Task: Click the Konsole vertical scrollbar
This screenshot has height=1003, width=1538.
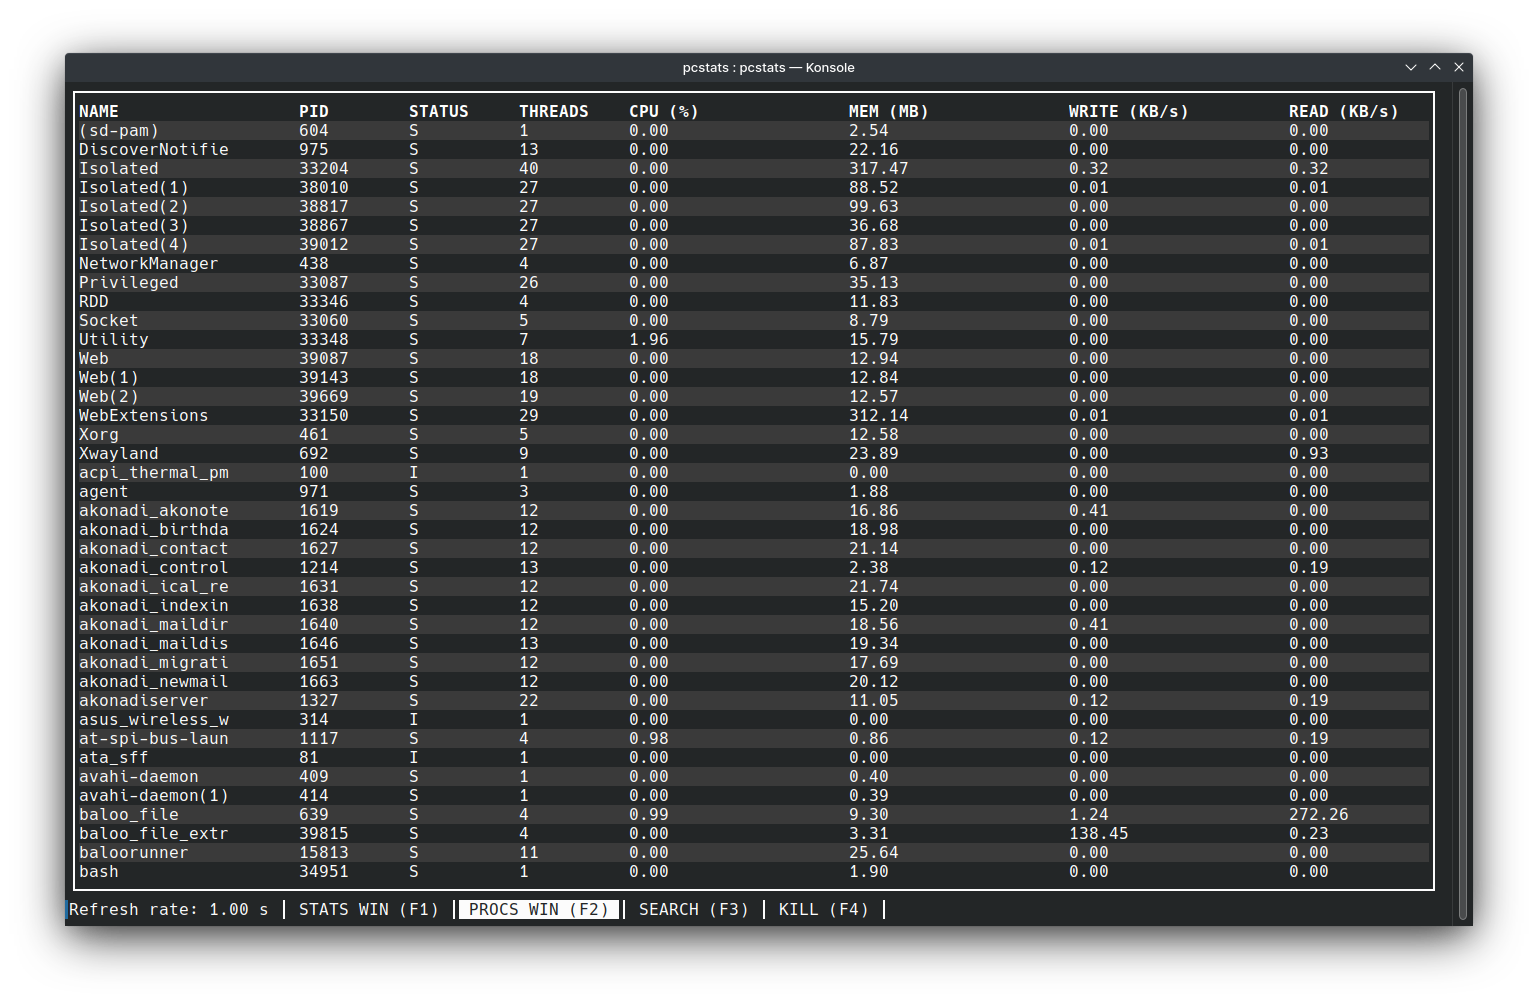Action: click(1462, 500)
